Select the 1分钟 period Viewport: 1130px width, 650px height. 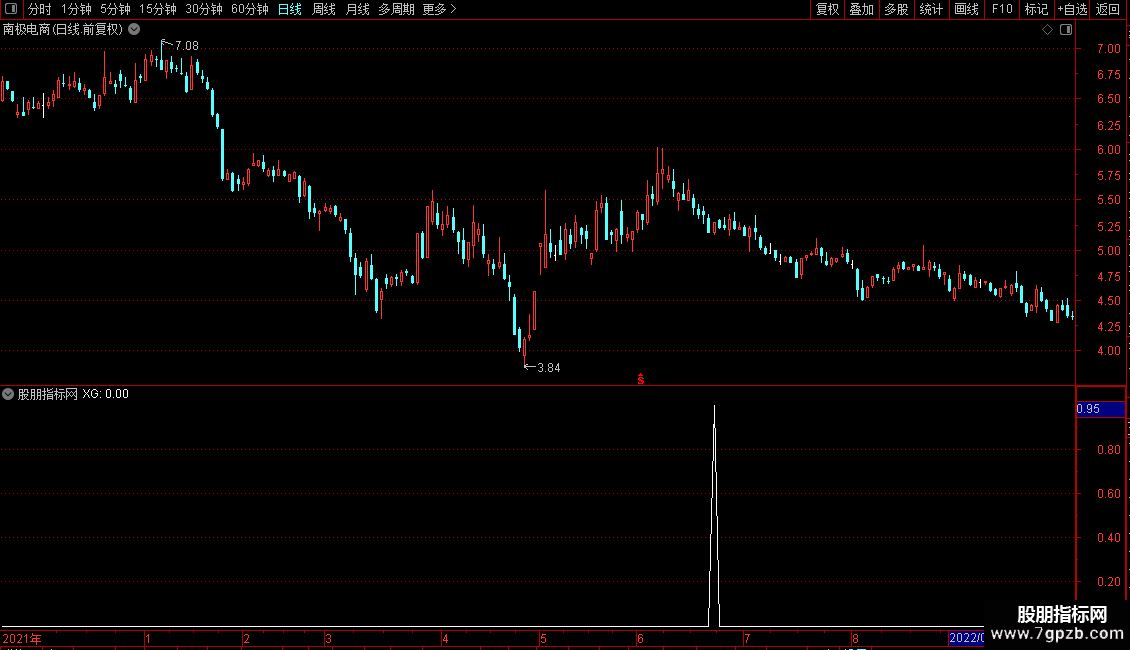click(76, 9)
